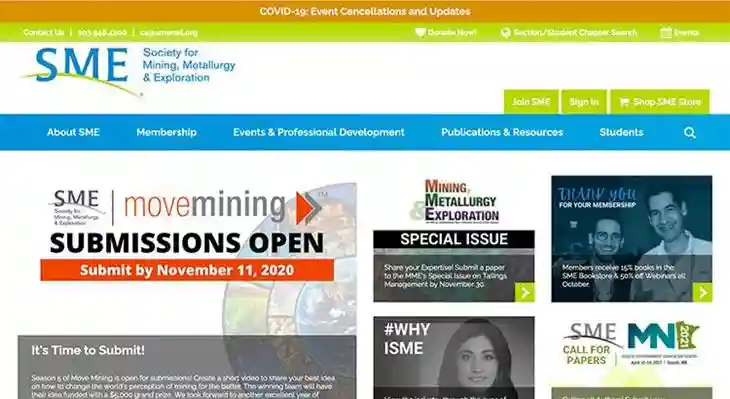Open the COVID-19 Event Cancellations and Updates banner
This screenshot has height=399, width=730.
365,11
